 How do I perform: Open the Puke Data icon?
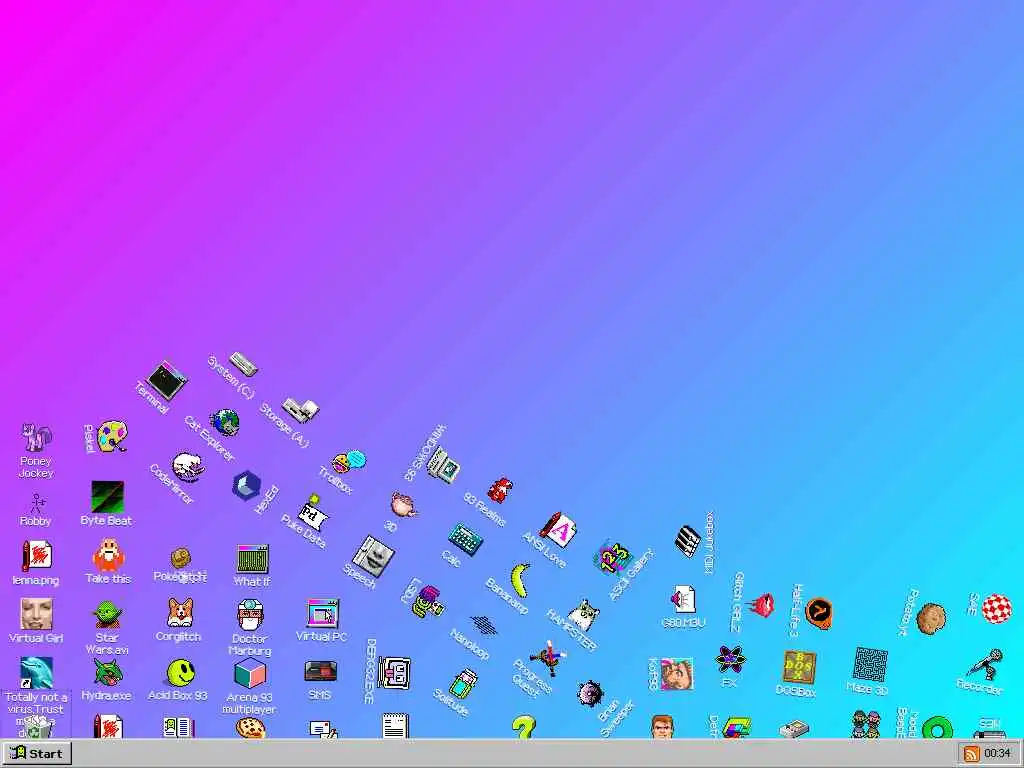pos(313,514)
